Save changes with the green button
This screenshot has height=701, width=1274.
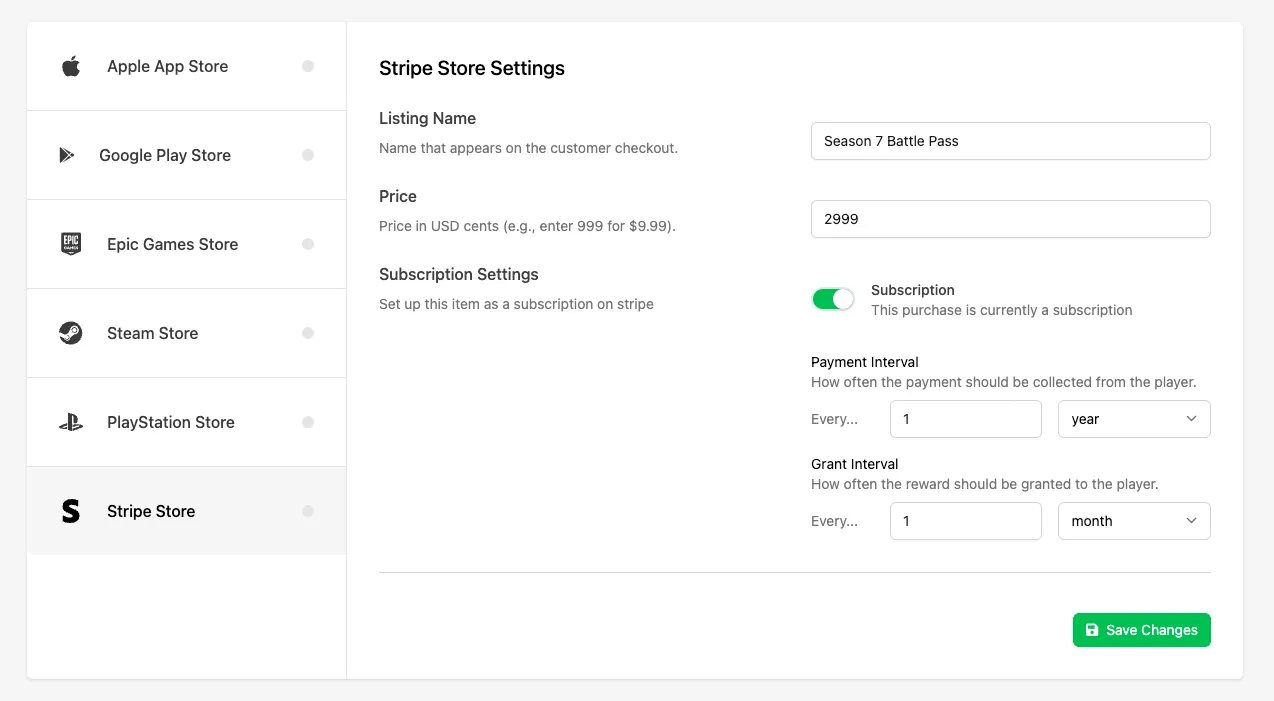[x=1141, y=630]
